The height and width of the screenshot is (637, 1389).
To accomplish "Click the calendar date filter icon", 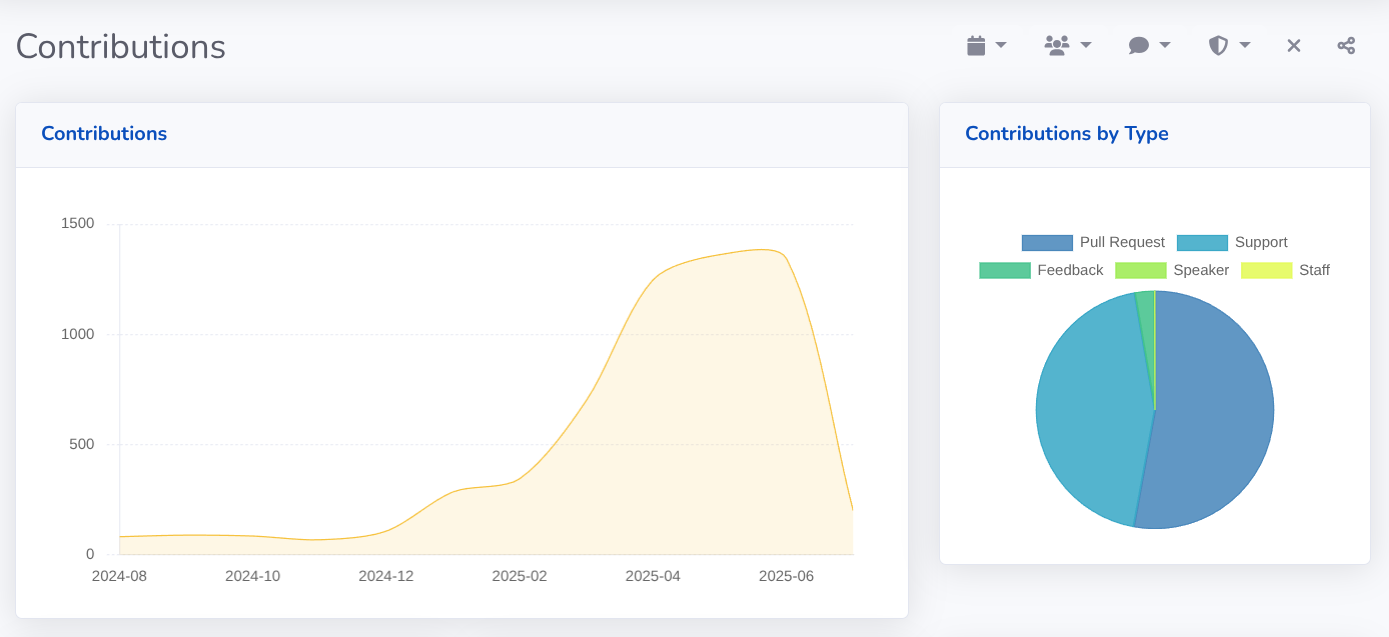I will (976, 46).
